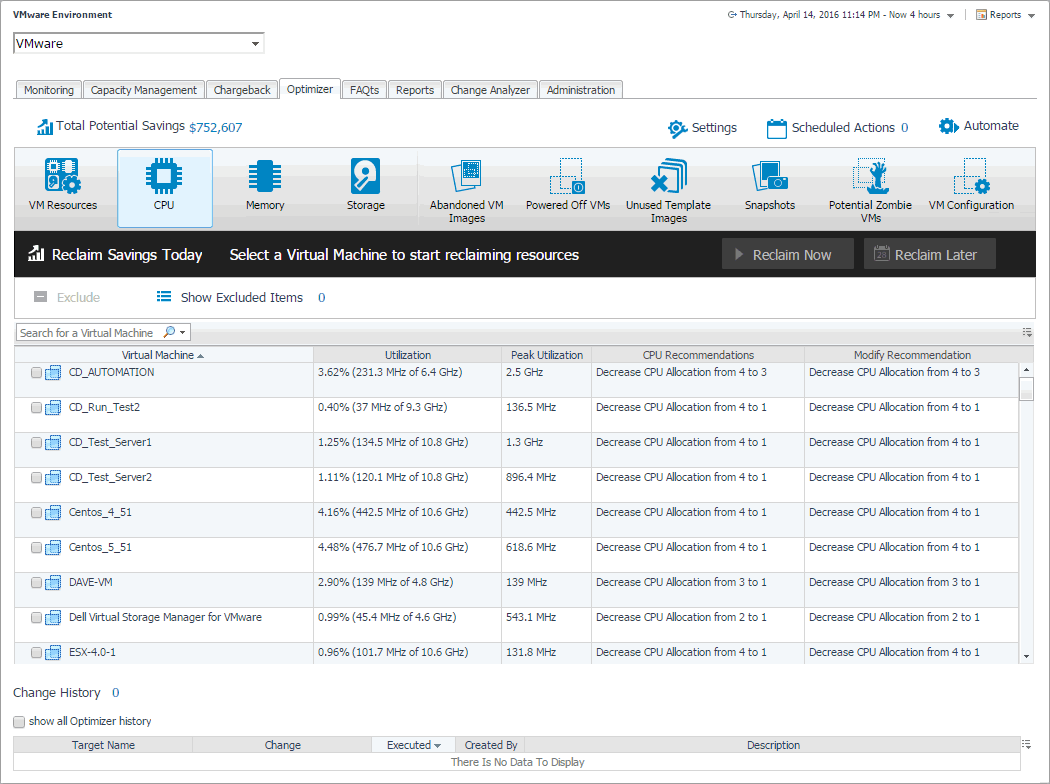Image resolution: width=1050 pixels, height=784 pixels.
Task: Tick the DAVE-VM row checkbox
Action: click(x=37, y=583)
